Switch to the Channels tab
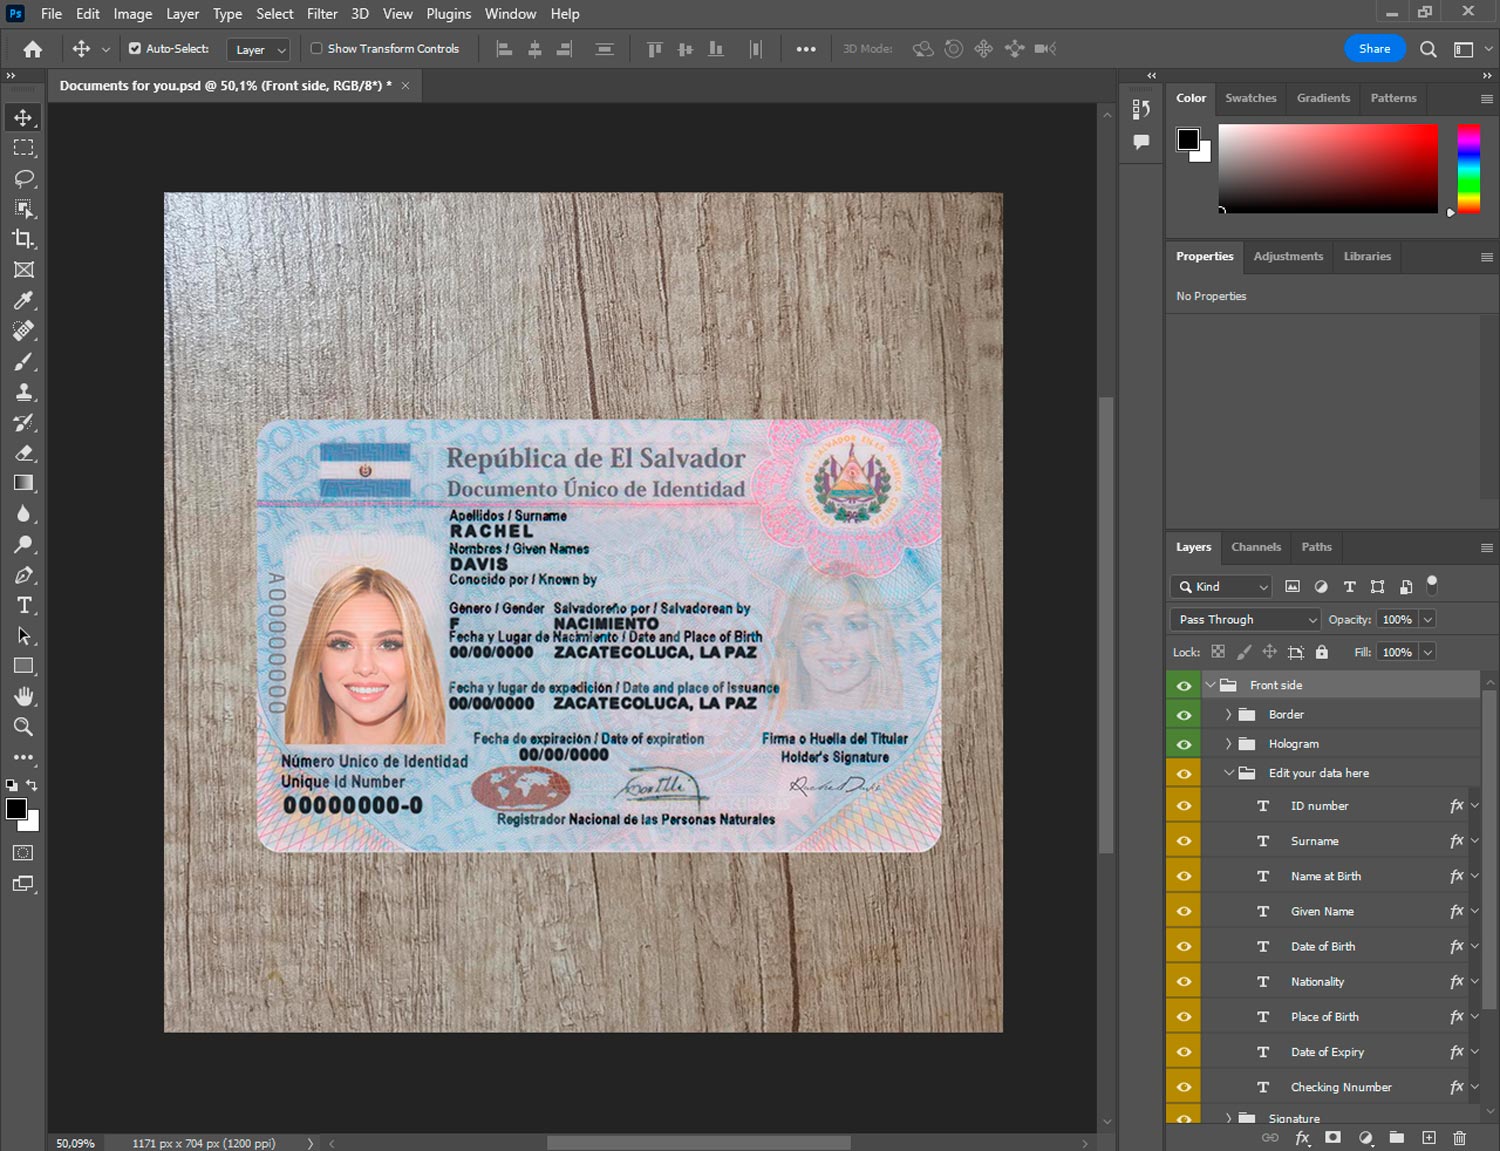The image size is (1500, 1151). click(1255, 547)
